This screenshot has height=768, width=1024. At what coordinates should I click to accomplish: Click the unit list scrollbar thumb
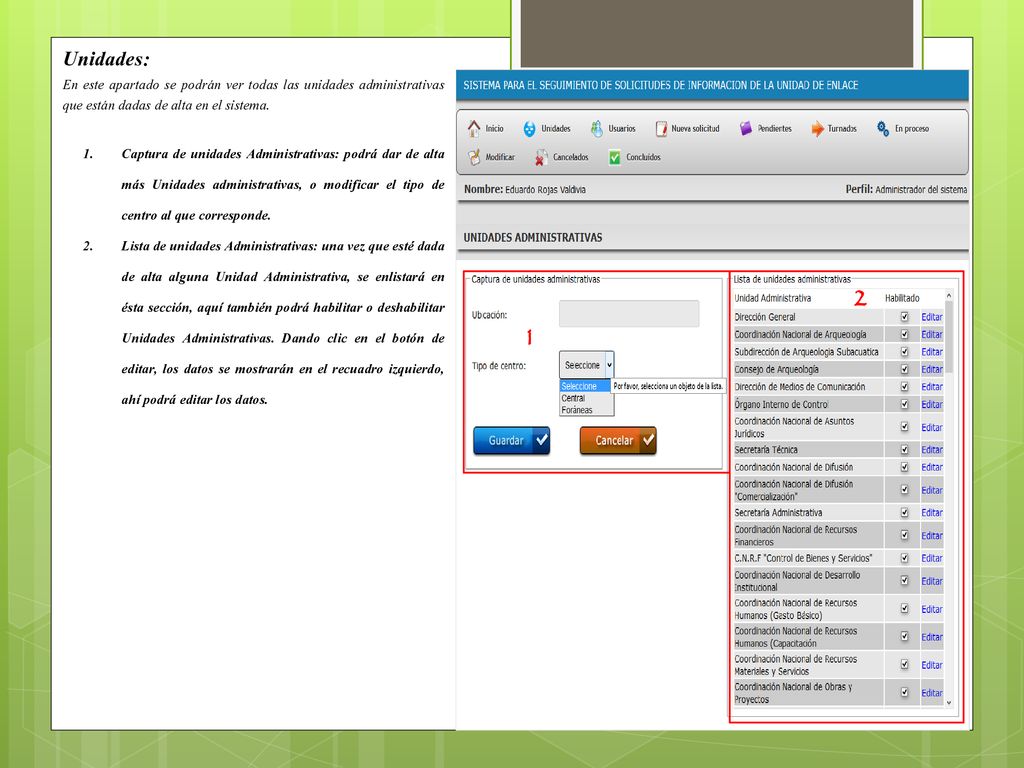point(949,338)
